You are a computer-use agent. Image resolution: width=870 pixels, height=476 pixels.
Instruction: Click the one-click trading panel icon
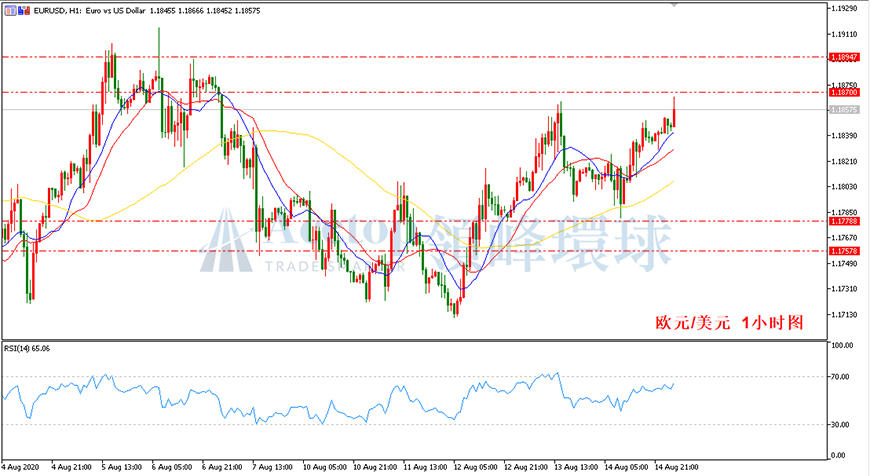click(x=11, y=11)
